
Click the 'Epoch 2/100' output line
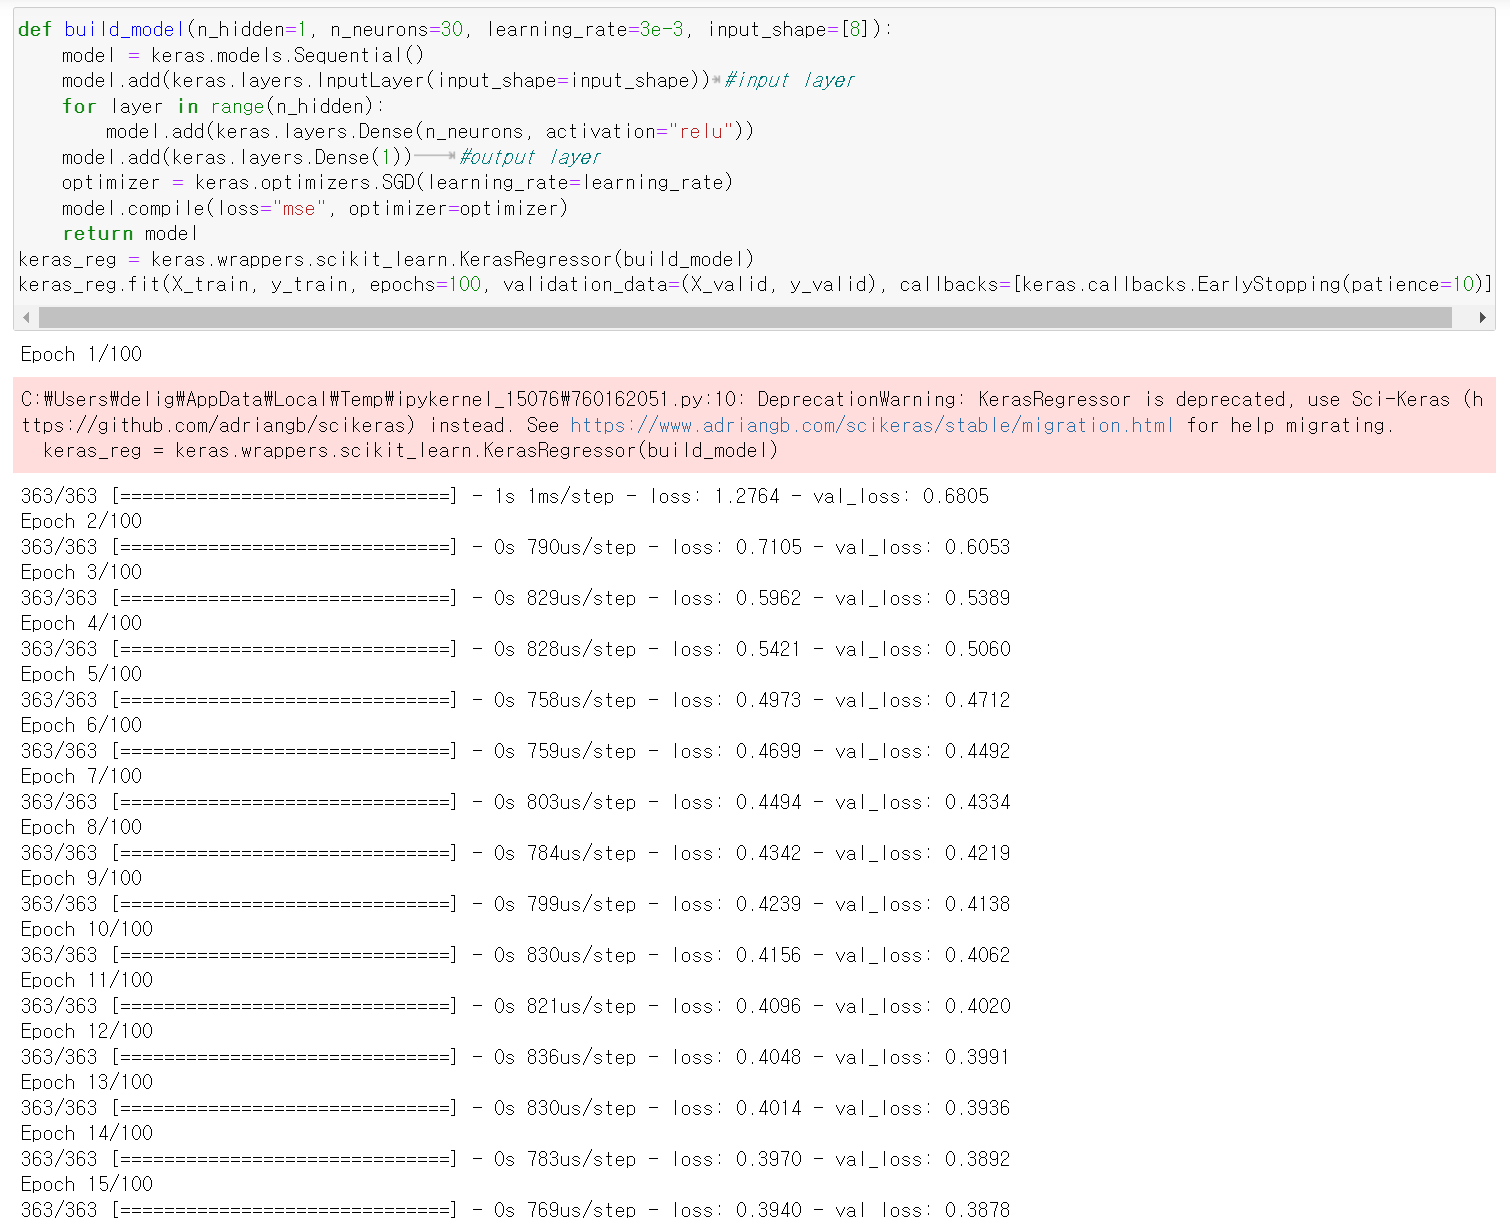click(x=81, y=521)
